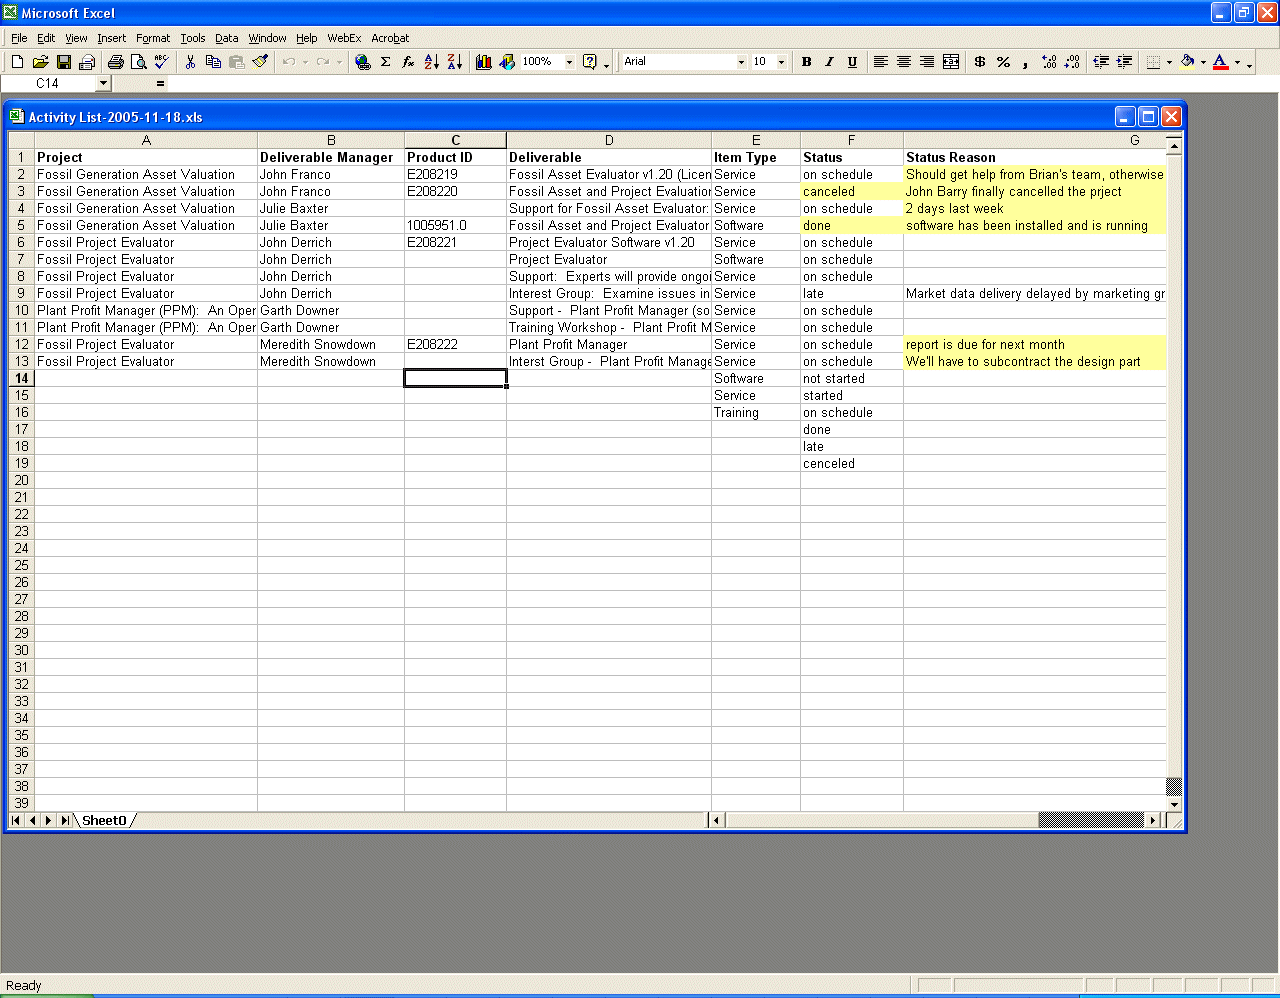Select the Sheet0 worksheet tab

[x=104, y=821]
